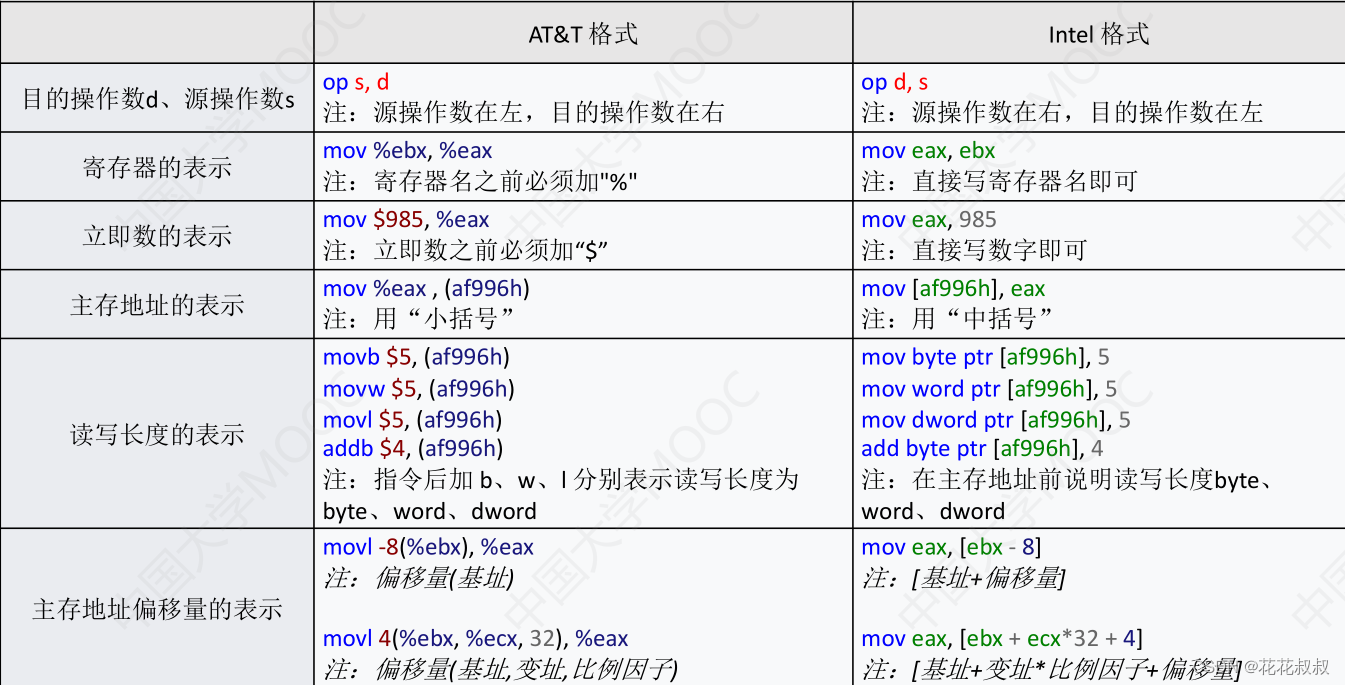Click the movl -8(%ebx), %eax instruction
Screen dimensions: 1345x685
coord(428,547)
